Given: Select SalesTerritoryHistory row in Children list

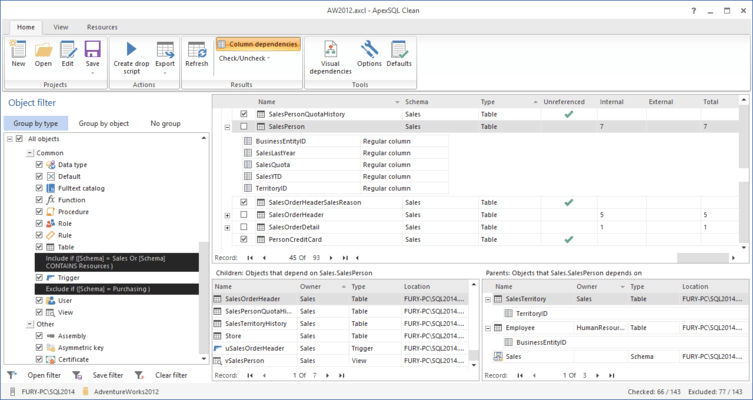Looking at the screenshot, I should (340, 324).
